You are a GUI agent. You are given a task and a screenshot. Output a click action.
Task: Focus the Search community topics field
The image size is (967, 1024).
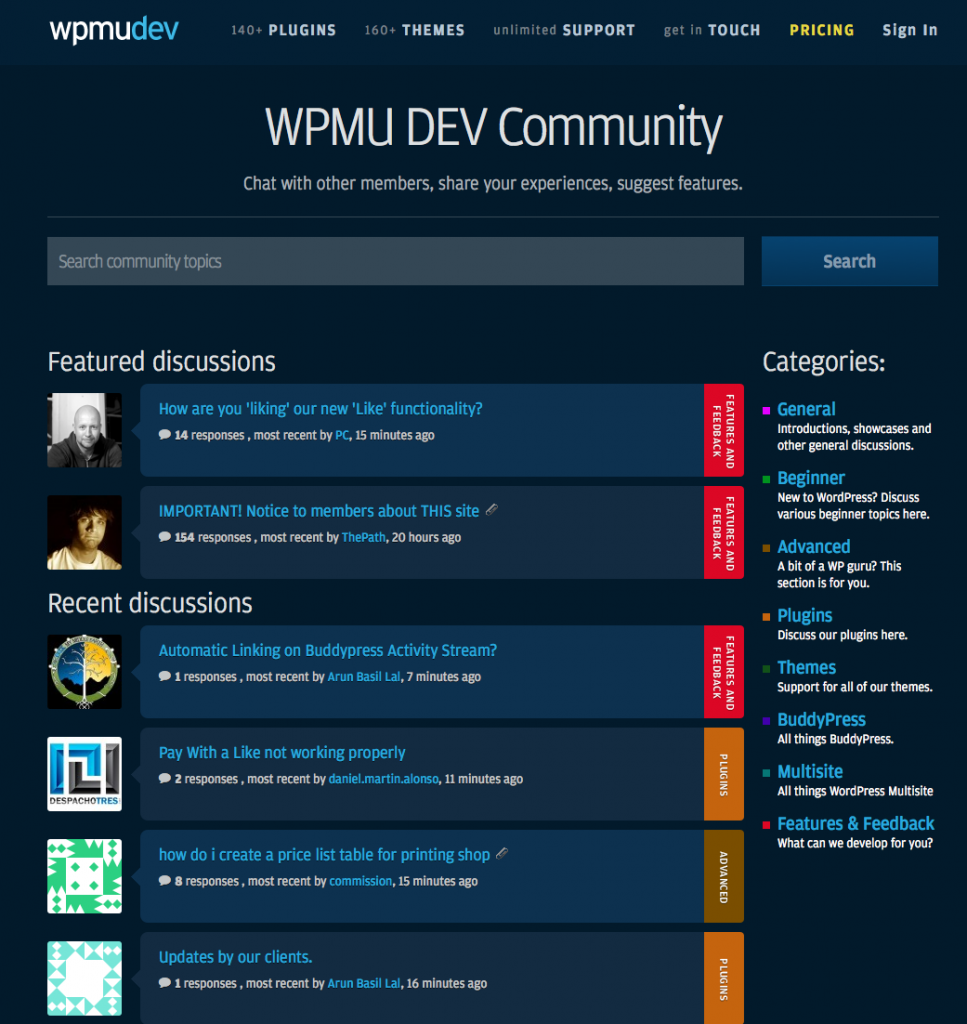(x=395, y=261)
